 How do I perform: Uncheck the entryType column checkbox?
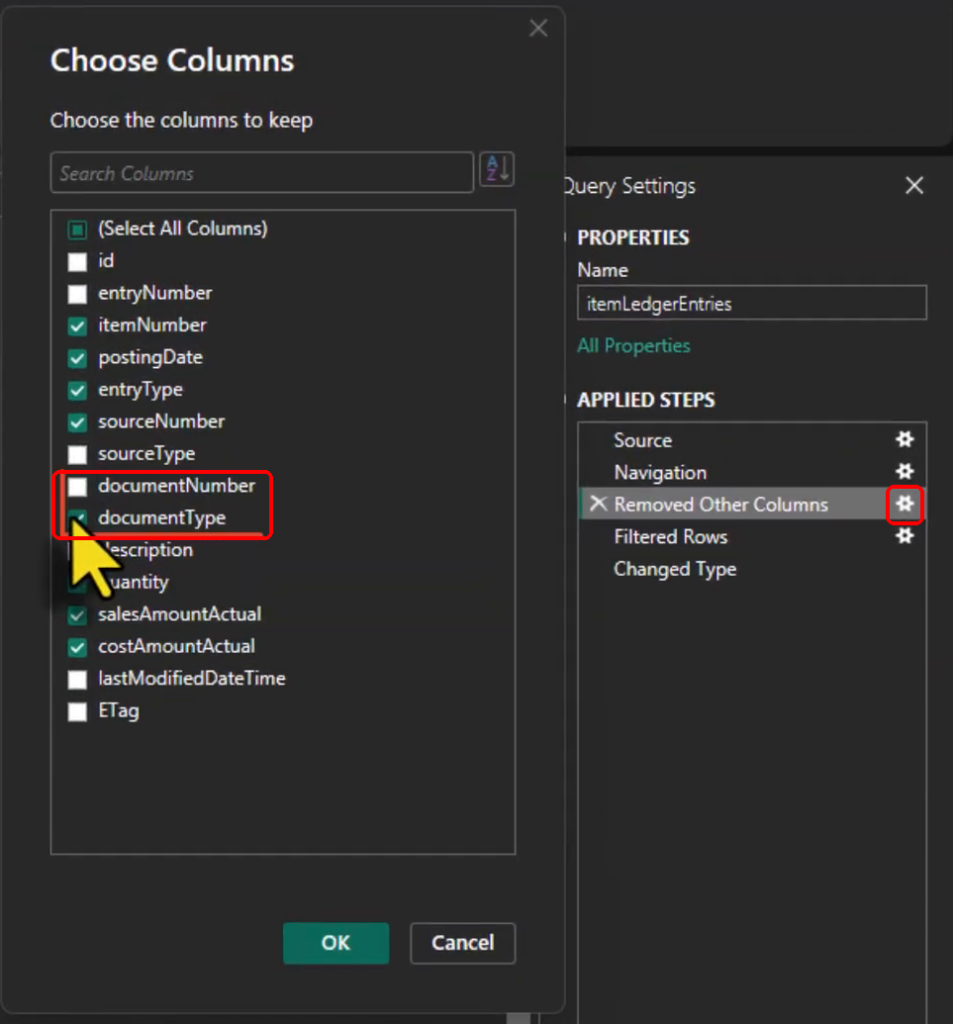[77, 390]
